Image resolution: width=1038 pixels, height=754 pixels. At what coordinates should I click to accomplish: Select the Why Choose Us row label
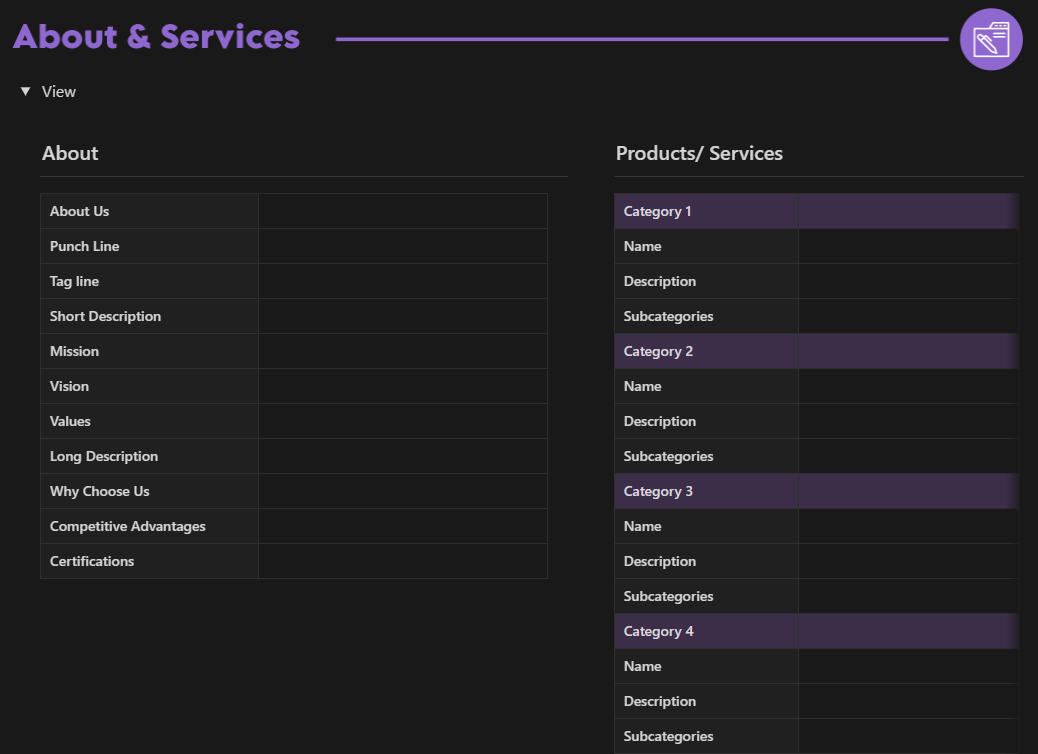click(149, 491)
